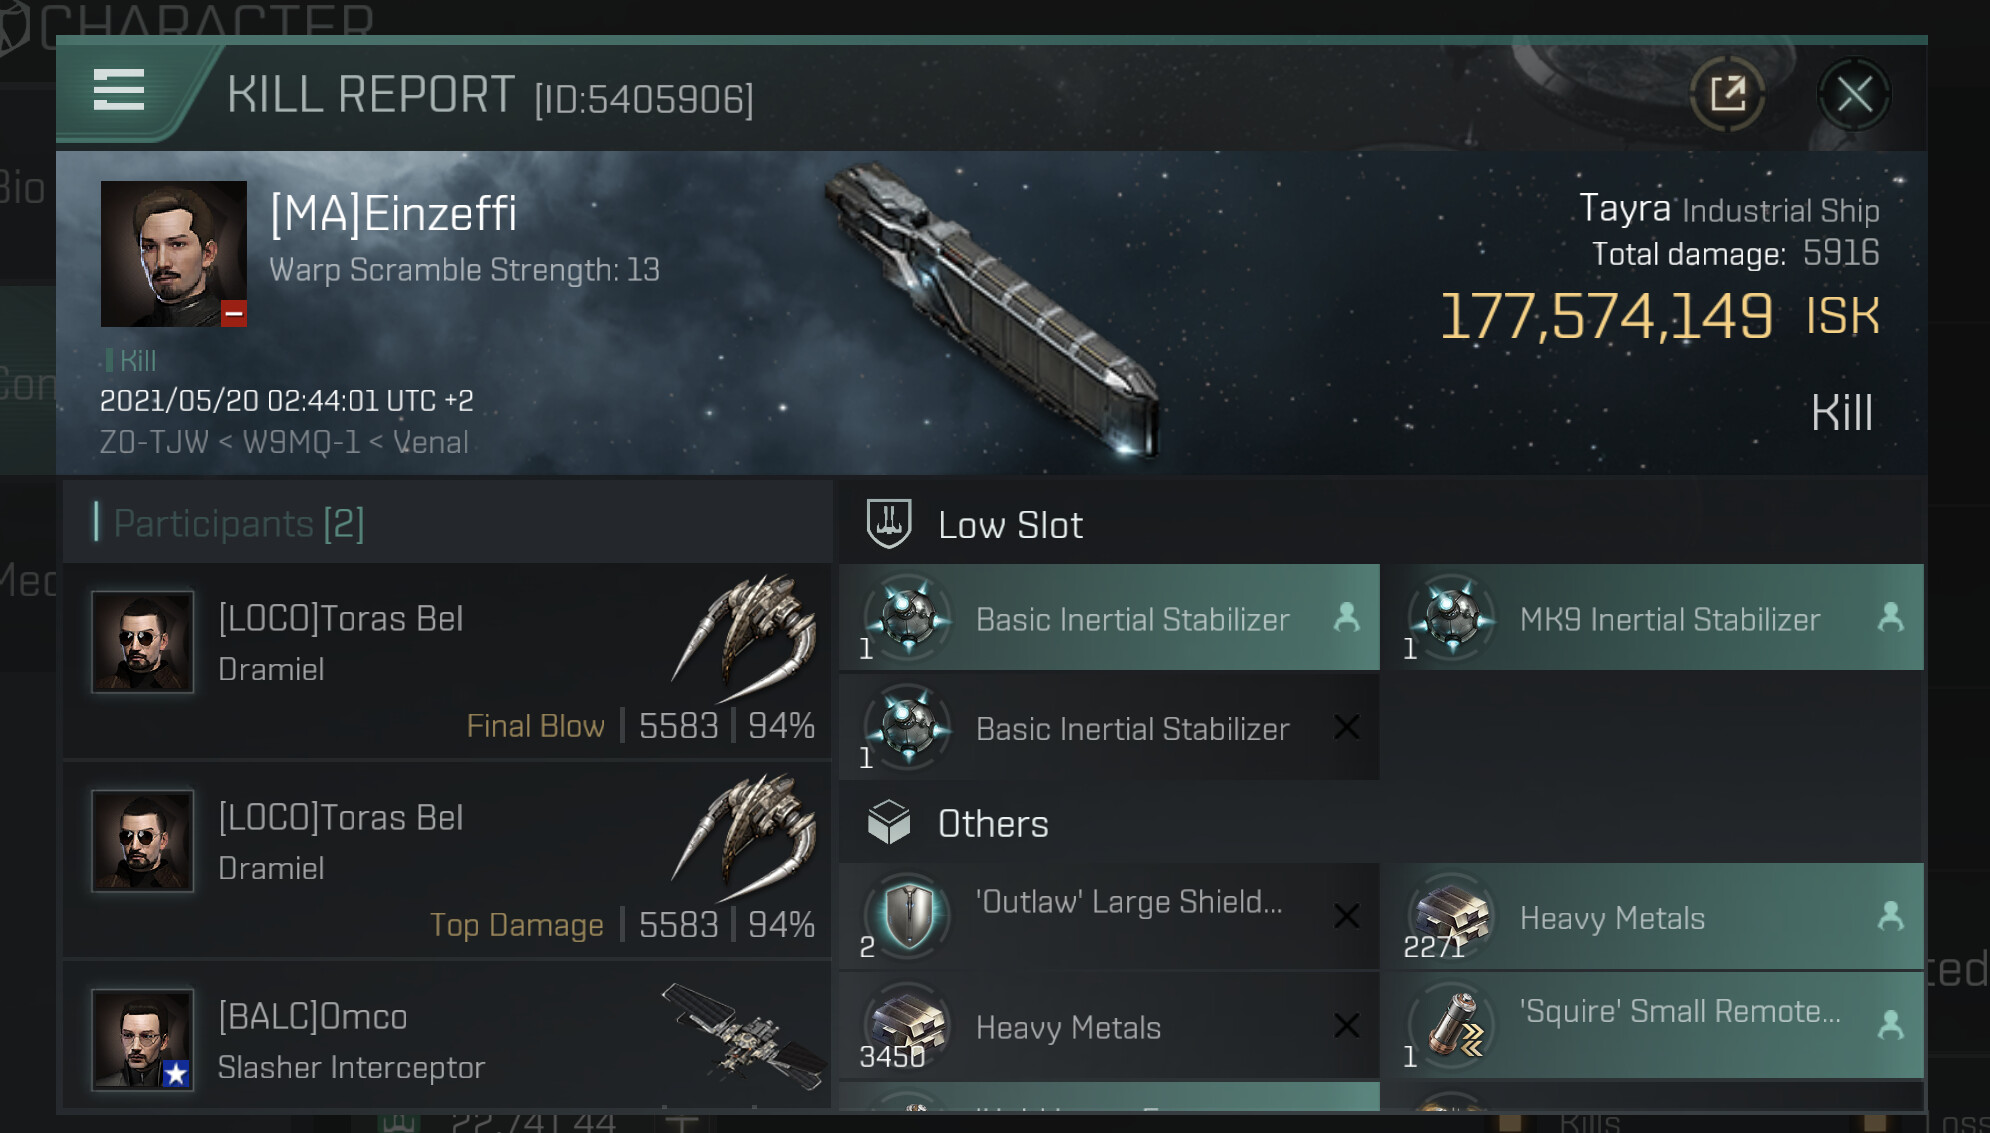Click the Venal region link
The height and width of the screenshot is (1133, 1990).
430,442
